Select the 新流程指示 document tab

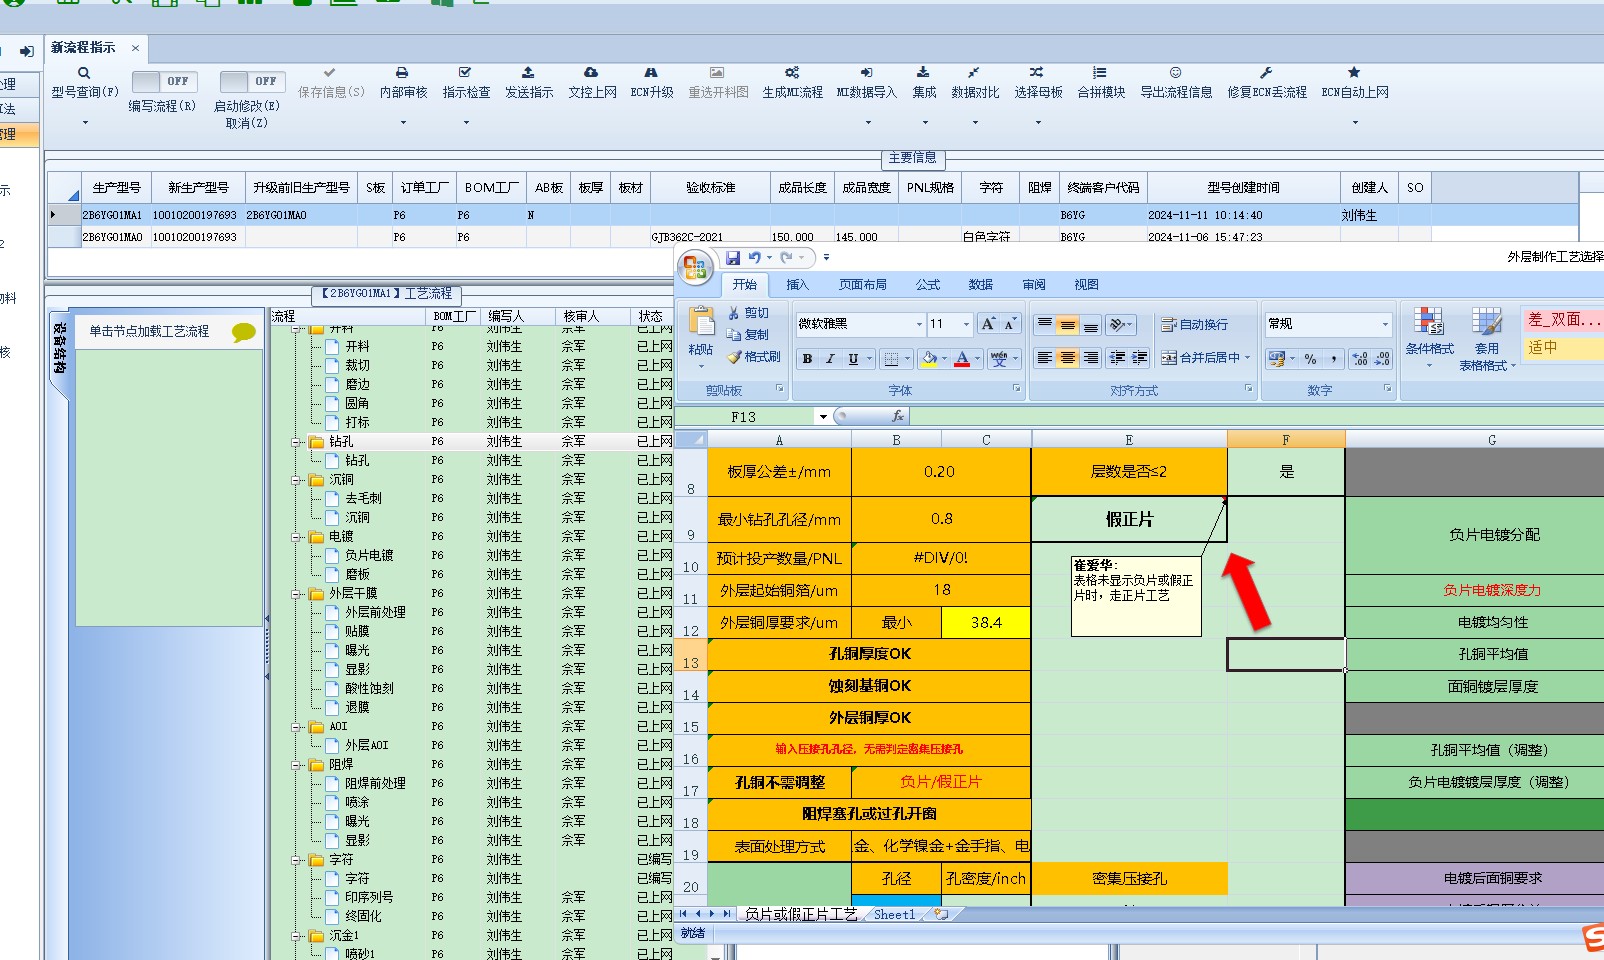click(x=83, y=47)
